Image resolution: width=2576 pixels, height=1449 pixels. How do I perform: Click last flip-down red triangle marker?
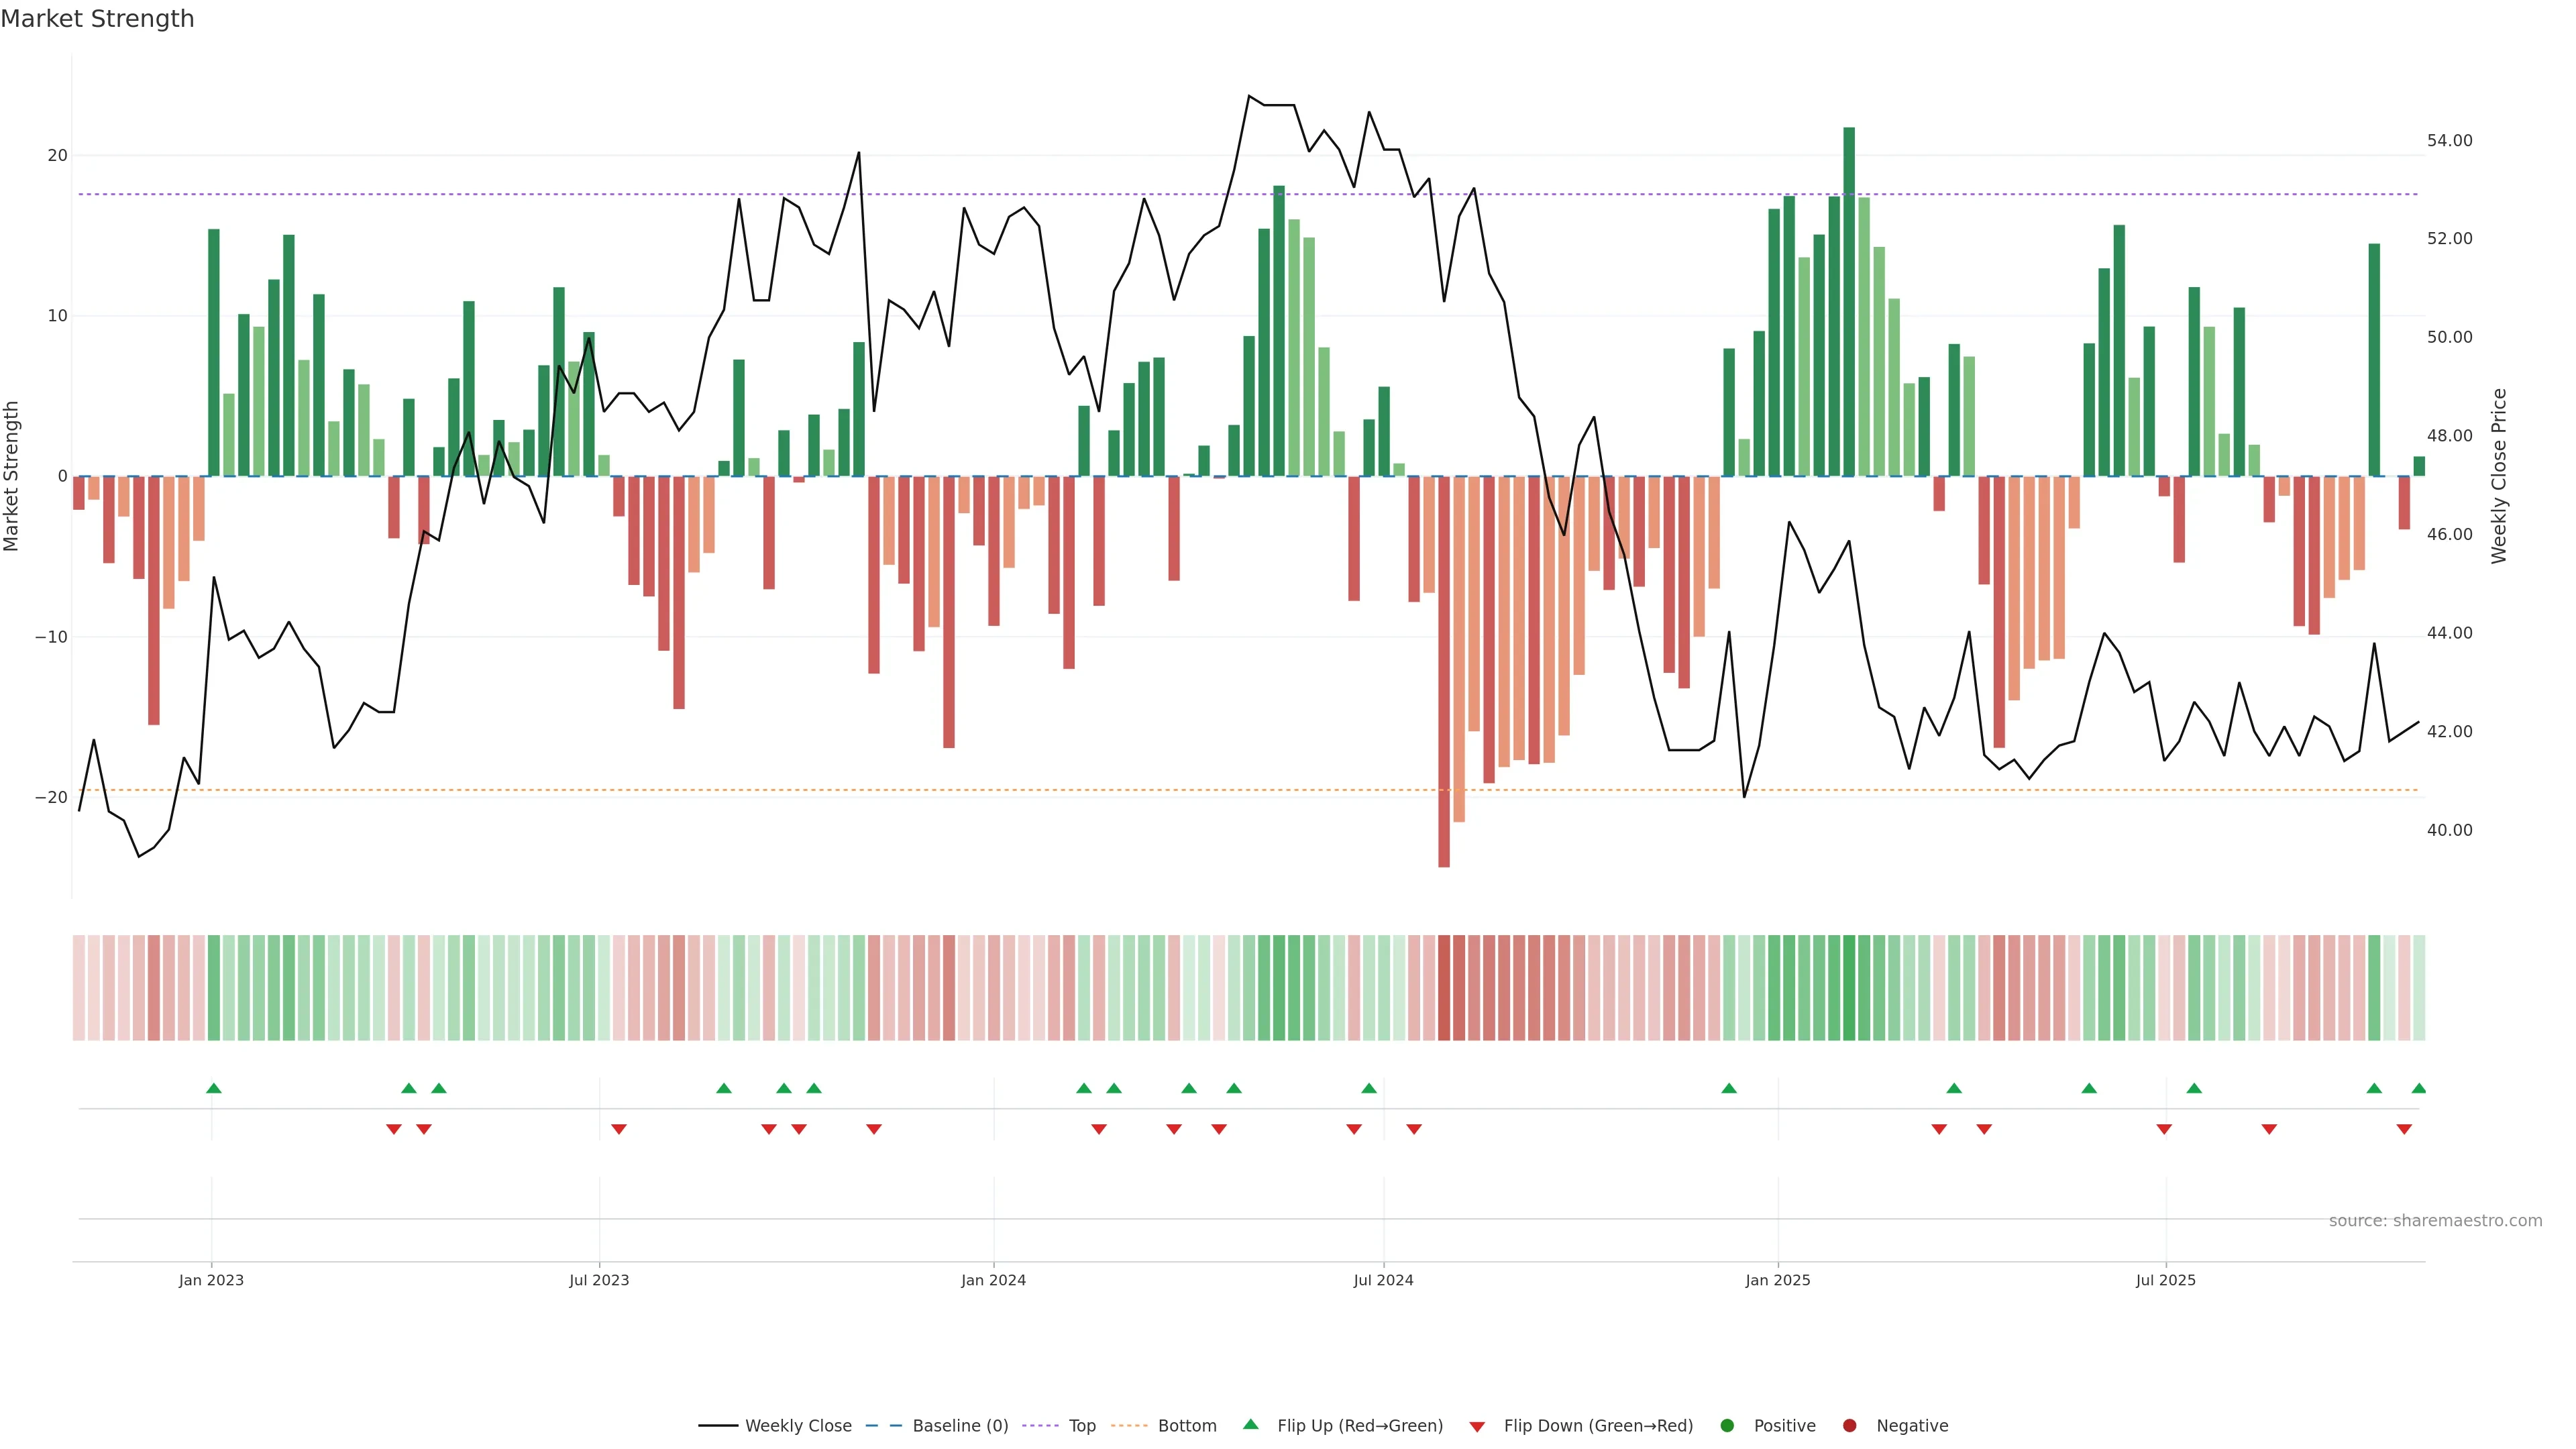[x=2404, y=1129]
